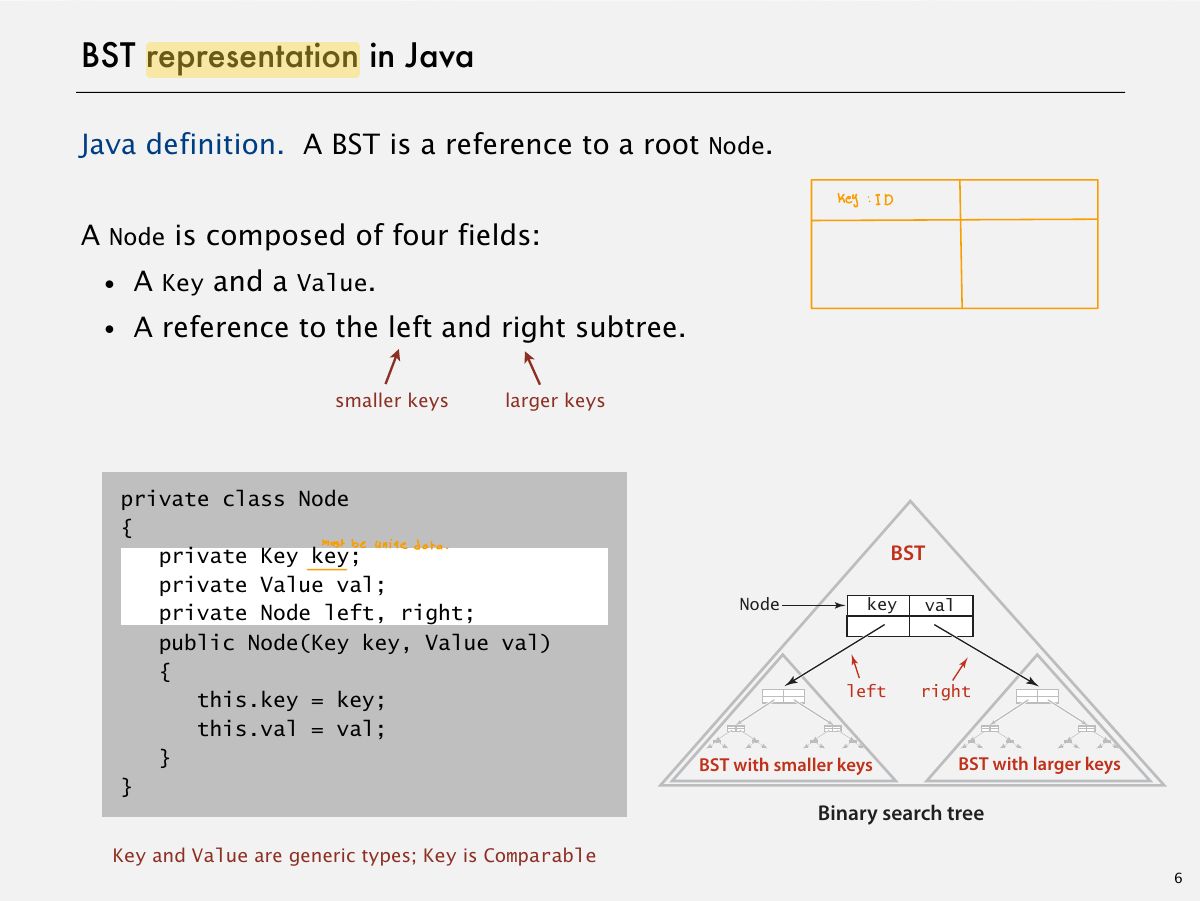The width and height of the screenshot is (1200, 901).
Task: Select the sentence "A BST is a reference to a root Node."
Action: 538,145
